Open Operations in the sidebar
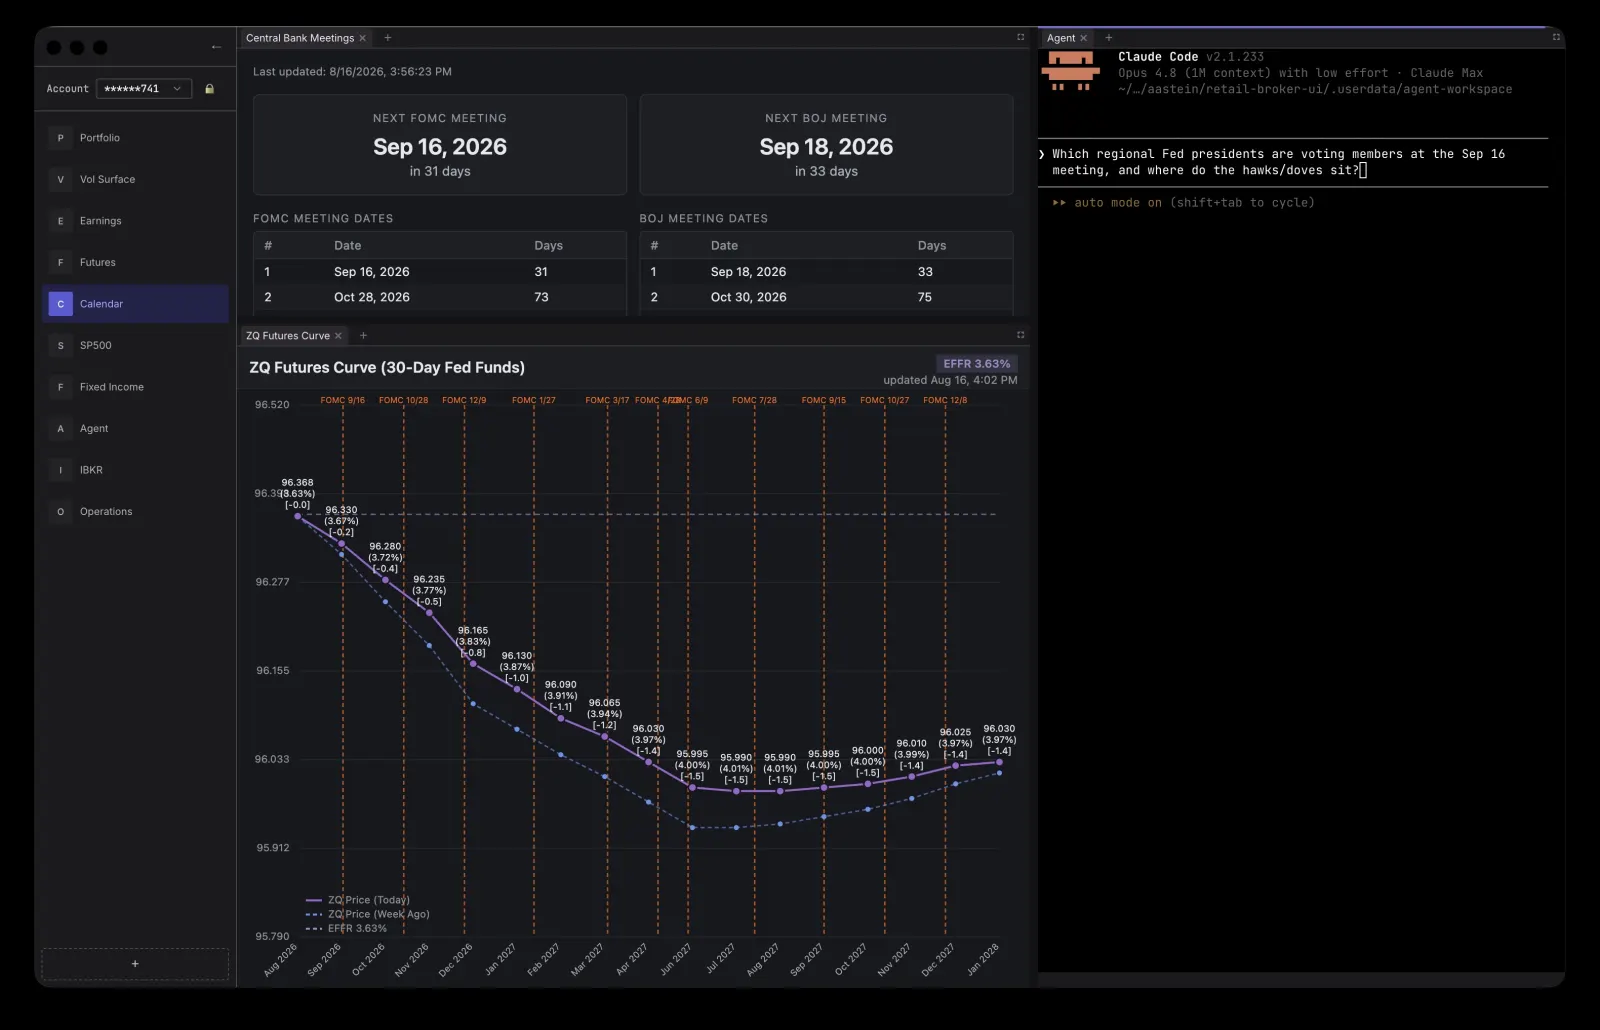 pos(135,511)
